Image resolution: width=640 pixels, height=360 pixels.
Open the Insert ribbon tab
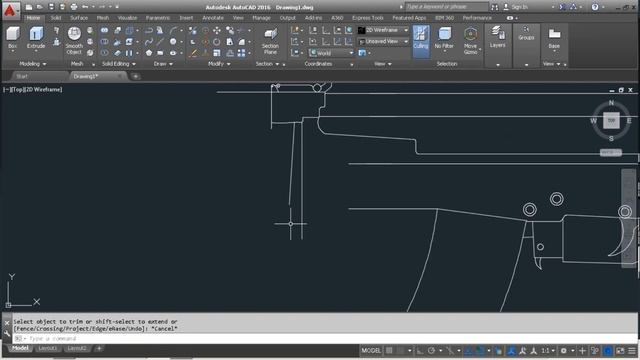pos(186,18)
